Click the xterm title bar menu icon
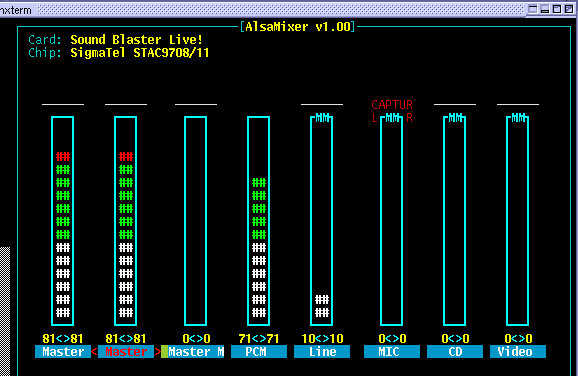Image resolution: width=578 pixels, height=376 pixels. point(533,9)
